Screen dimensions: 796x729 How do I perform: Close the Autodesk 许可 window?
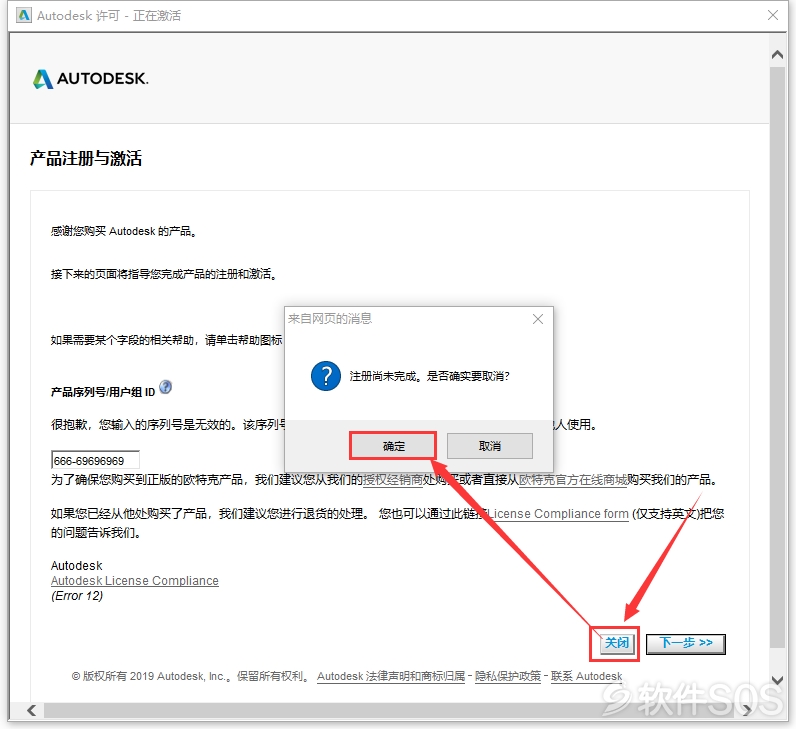coord(773,15)
